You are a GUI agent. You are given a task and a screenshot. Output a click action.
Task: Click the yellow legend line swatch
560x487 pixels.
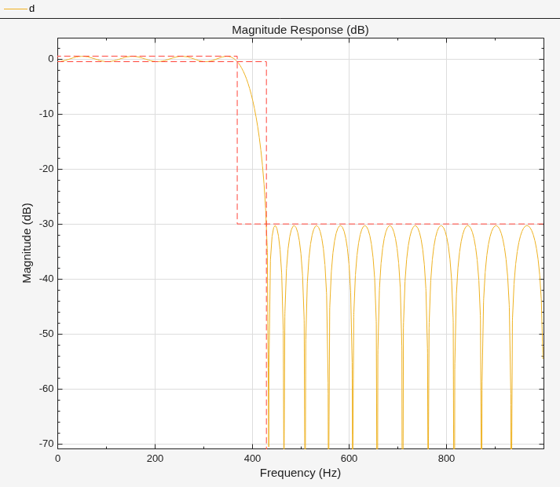tap(15, 9)
